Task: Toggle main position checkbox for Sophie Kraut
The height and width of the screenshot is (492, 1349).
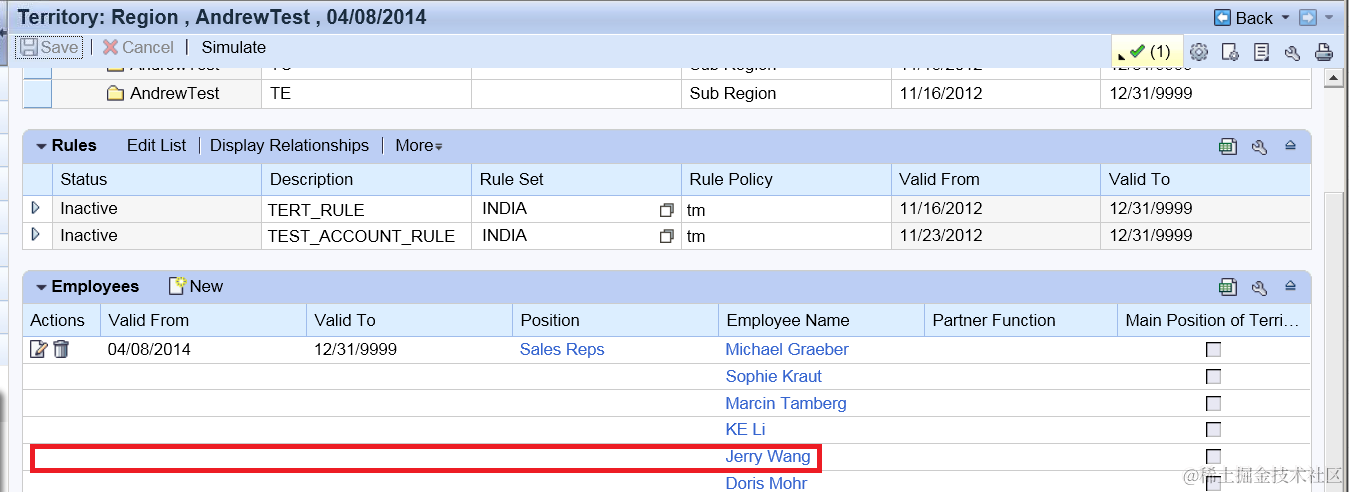Action: tap(1213, 377)
